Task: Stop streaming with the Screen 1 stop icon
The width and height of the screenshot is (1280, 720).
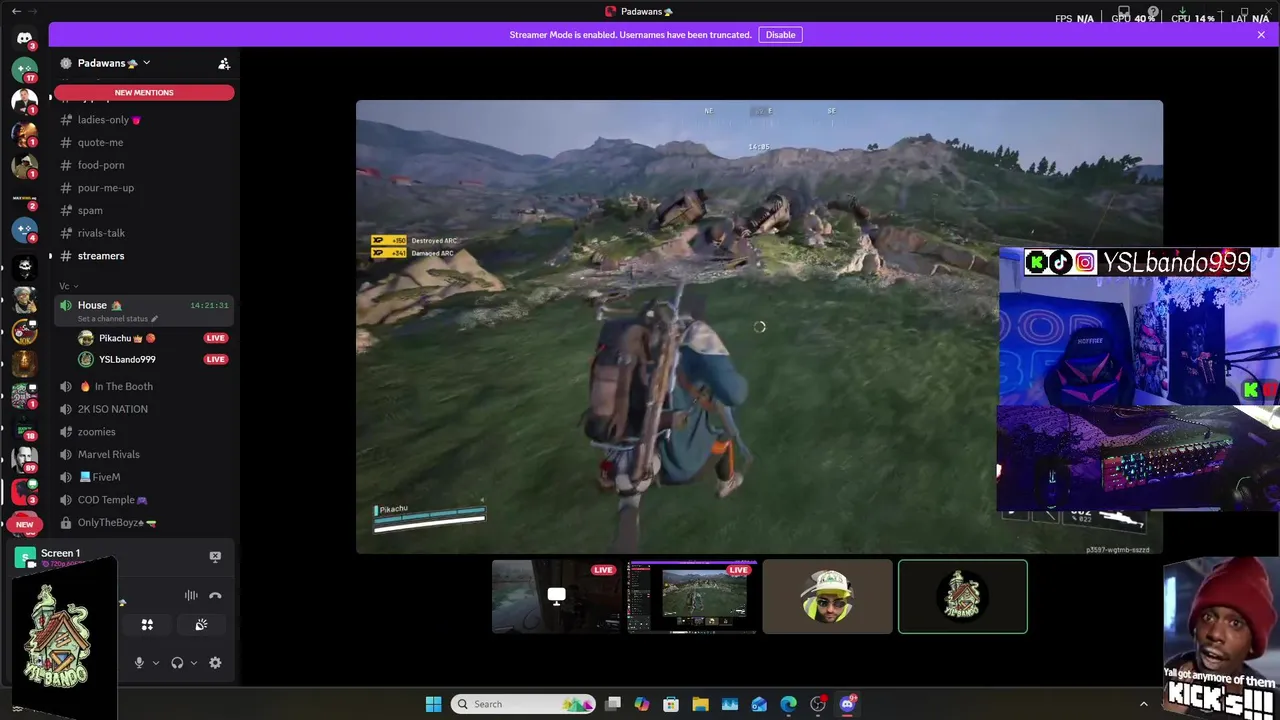Action: (x=215, y=557)
